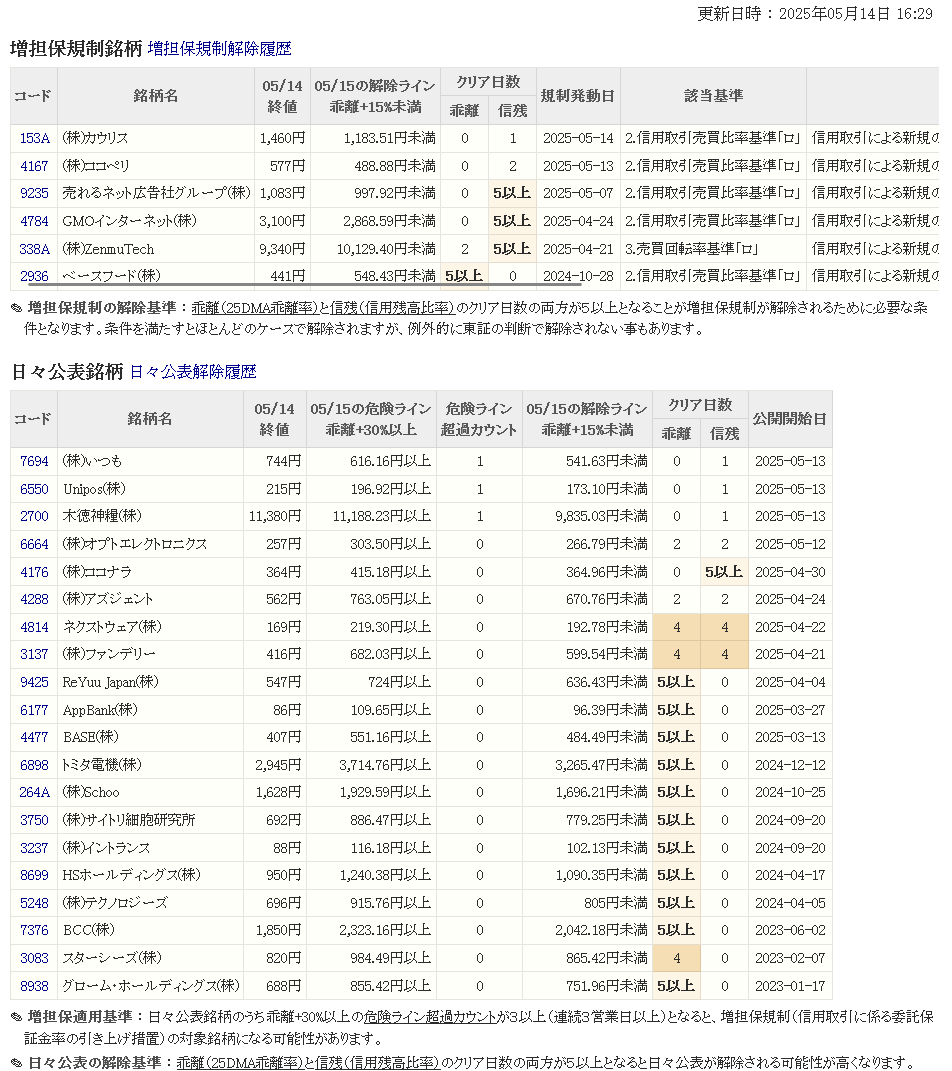Open the 日々公表解除履歴 link
952x1071 pixels.
[x=193, y=372]
